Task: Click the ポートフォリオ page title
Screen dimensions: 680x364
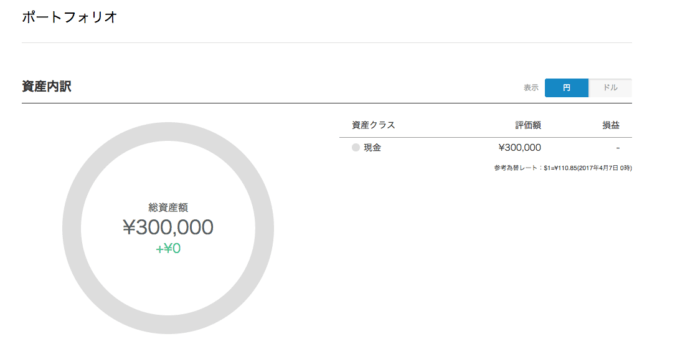Action: coord(69,17)
